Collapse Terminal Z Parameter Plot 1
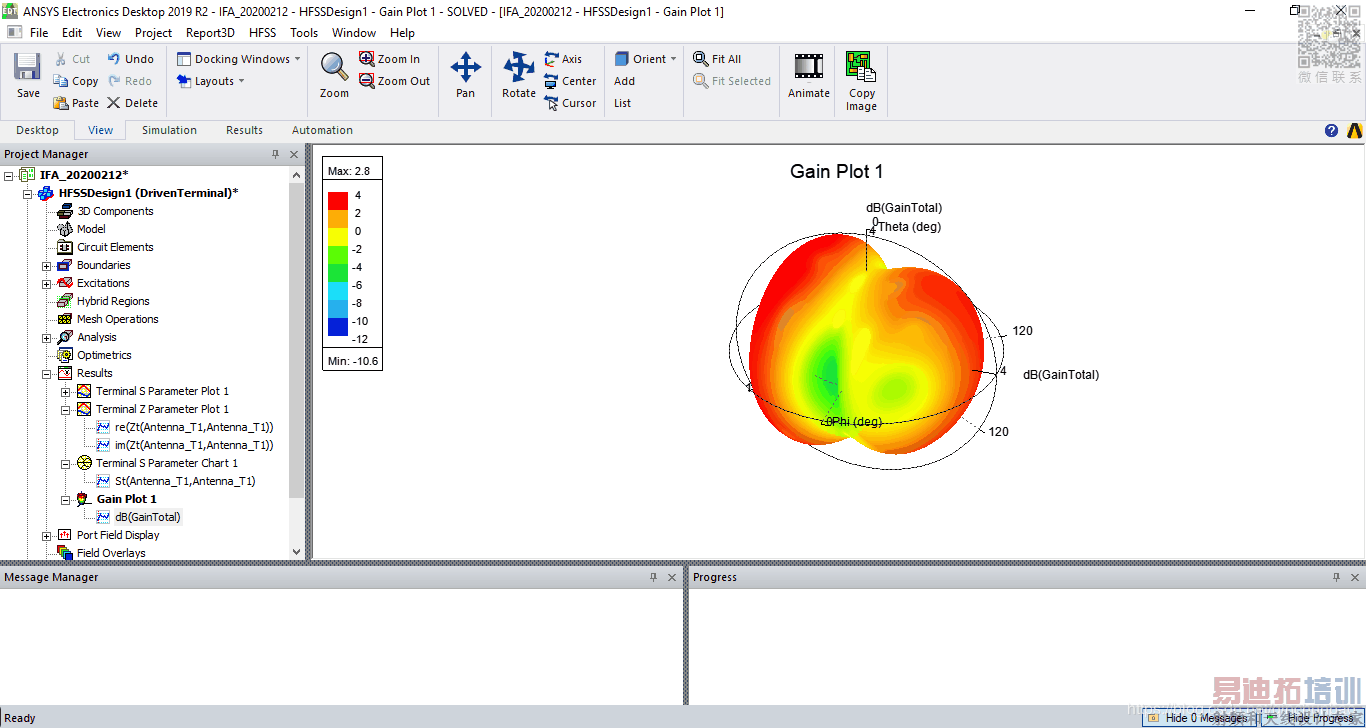 pyautogui.click(x=66, y=409)
